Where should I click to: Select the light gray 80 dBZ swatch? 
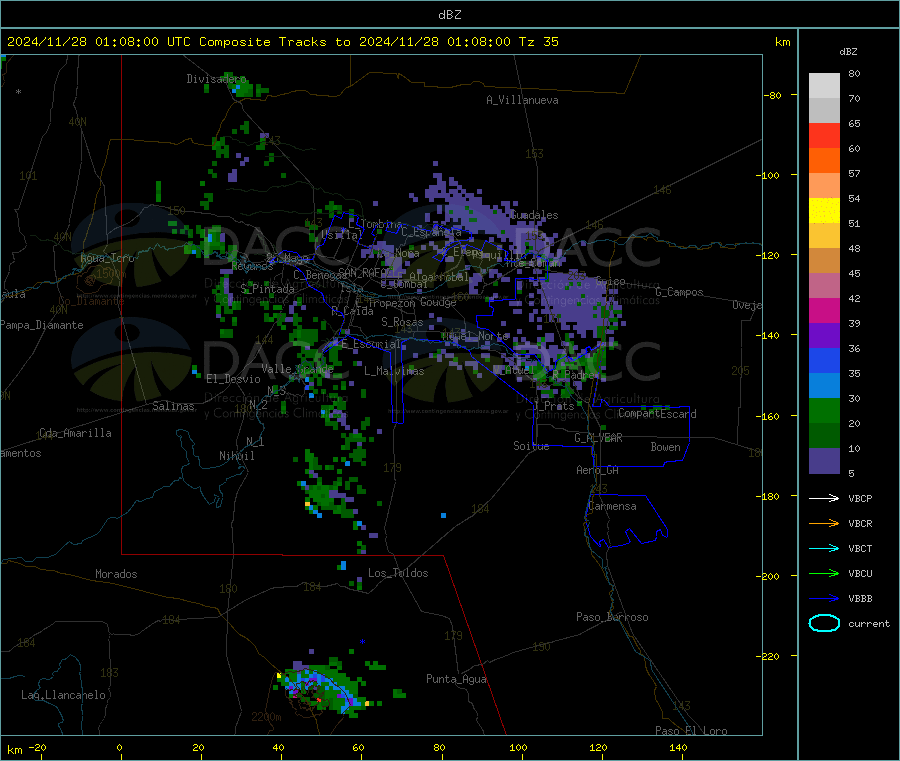(x=824, y=86)
